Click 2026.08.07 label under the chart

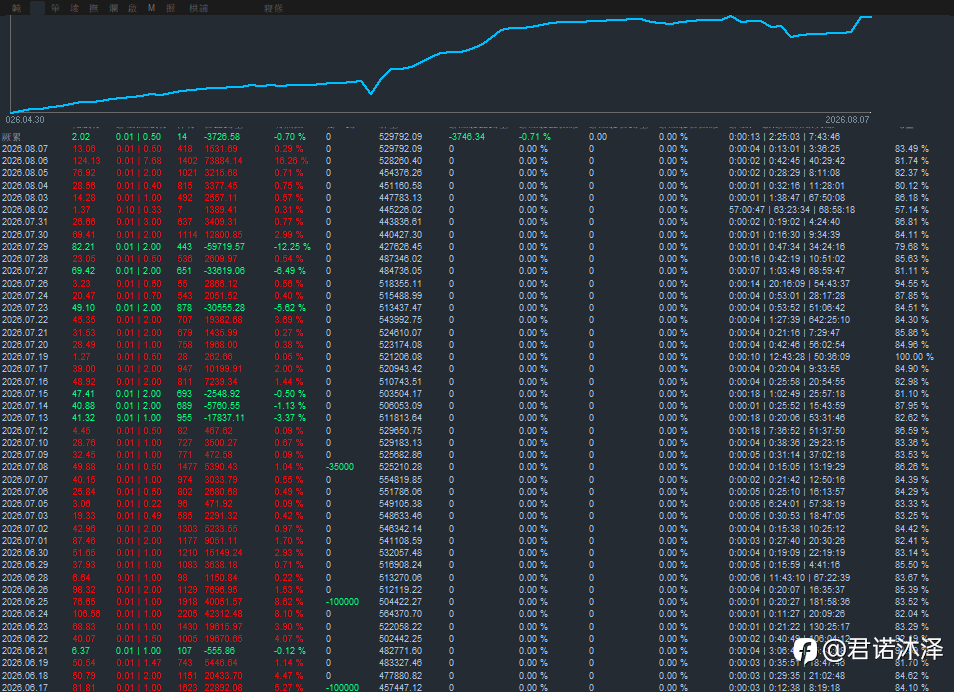[848, 120]
